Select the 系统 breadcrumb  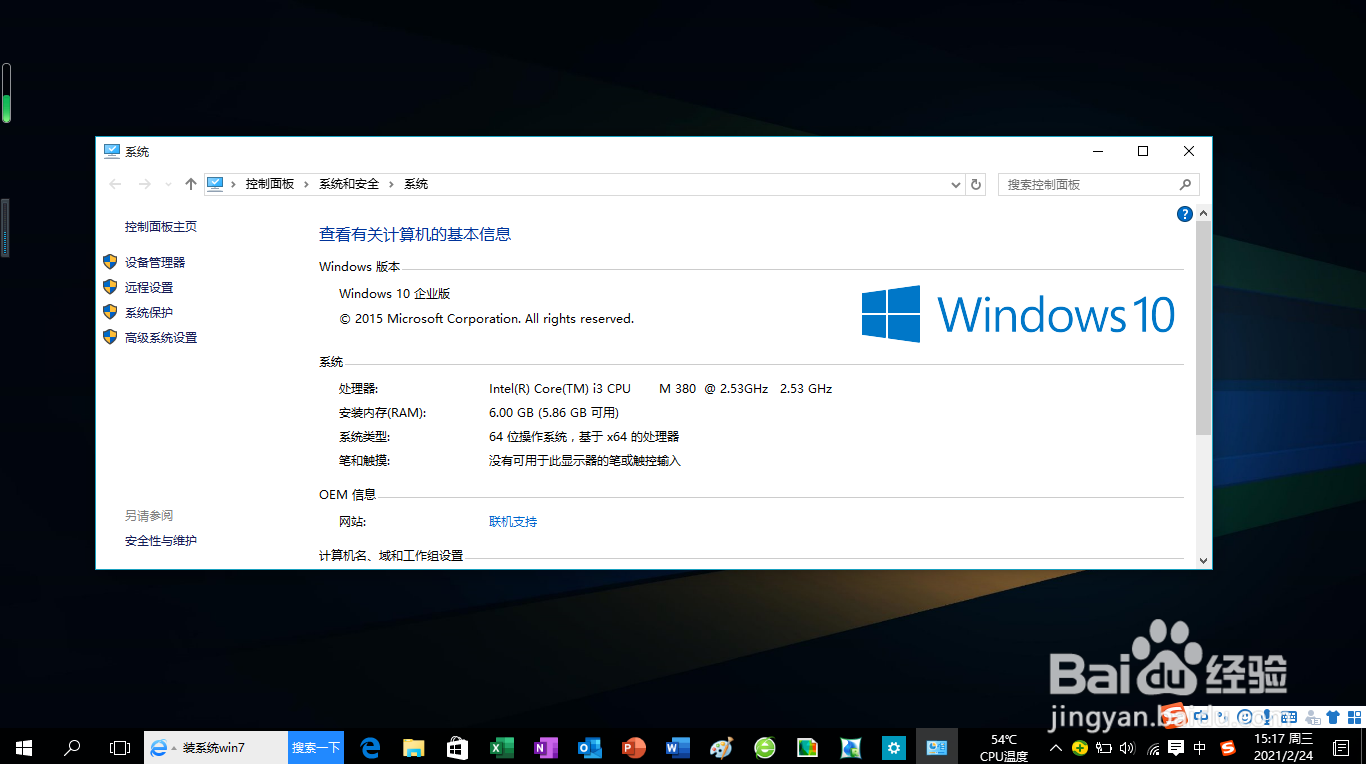pos(416,184)
